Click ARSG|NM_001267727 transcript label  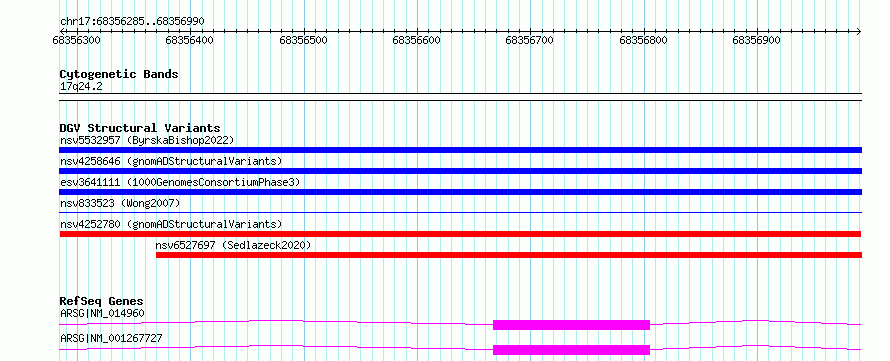(111, 338)
